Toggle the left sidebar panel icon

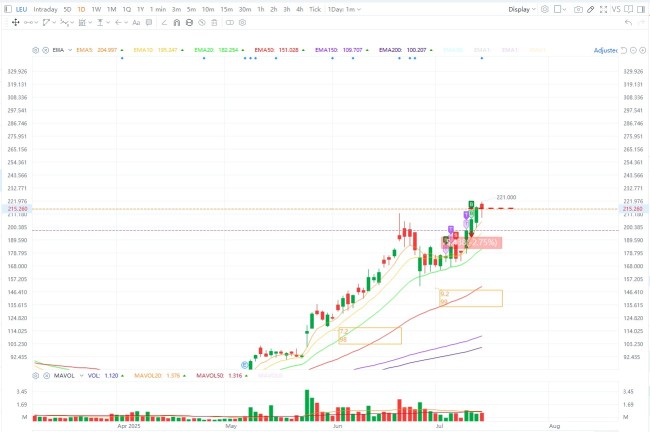pyautogui.click(x=8, y=9)
